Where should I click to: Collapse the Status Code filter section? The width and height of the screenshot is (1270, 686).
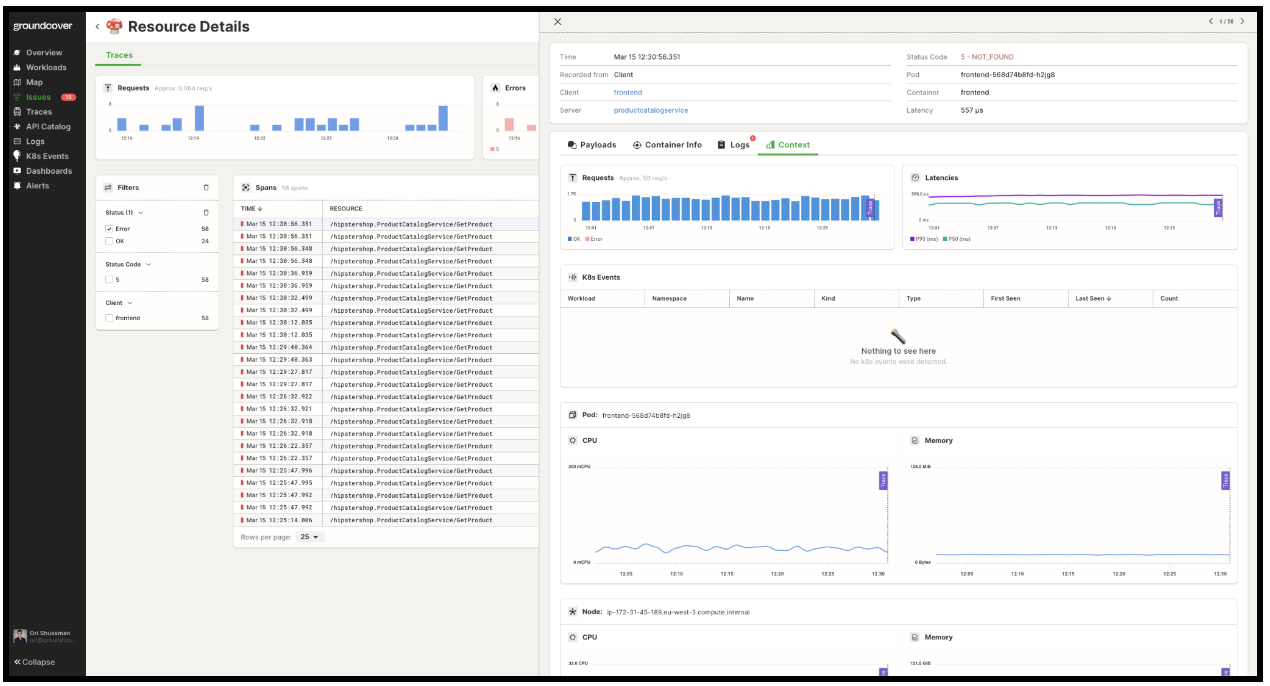tap(149, 264)
